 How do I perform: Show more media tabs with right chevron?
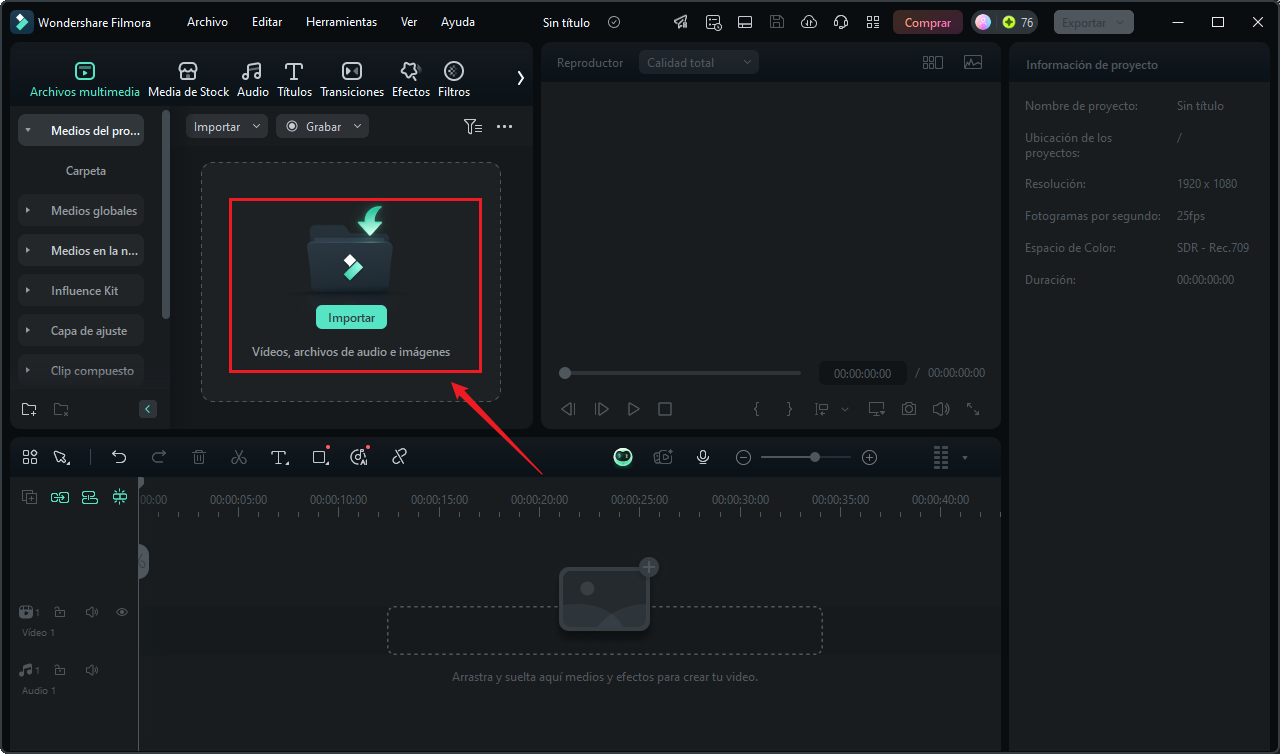520,78
